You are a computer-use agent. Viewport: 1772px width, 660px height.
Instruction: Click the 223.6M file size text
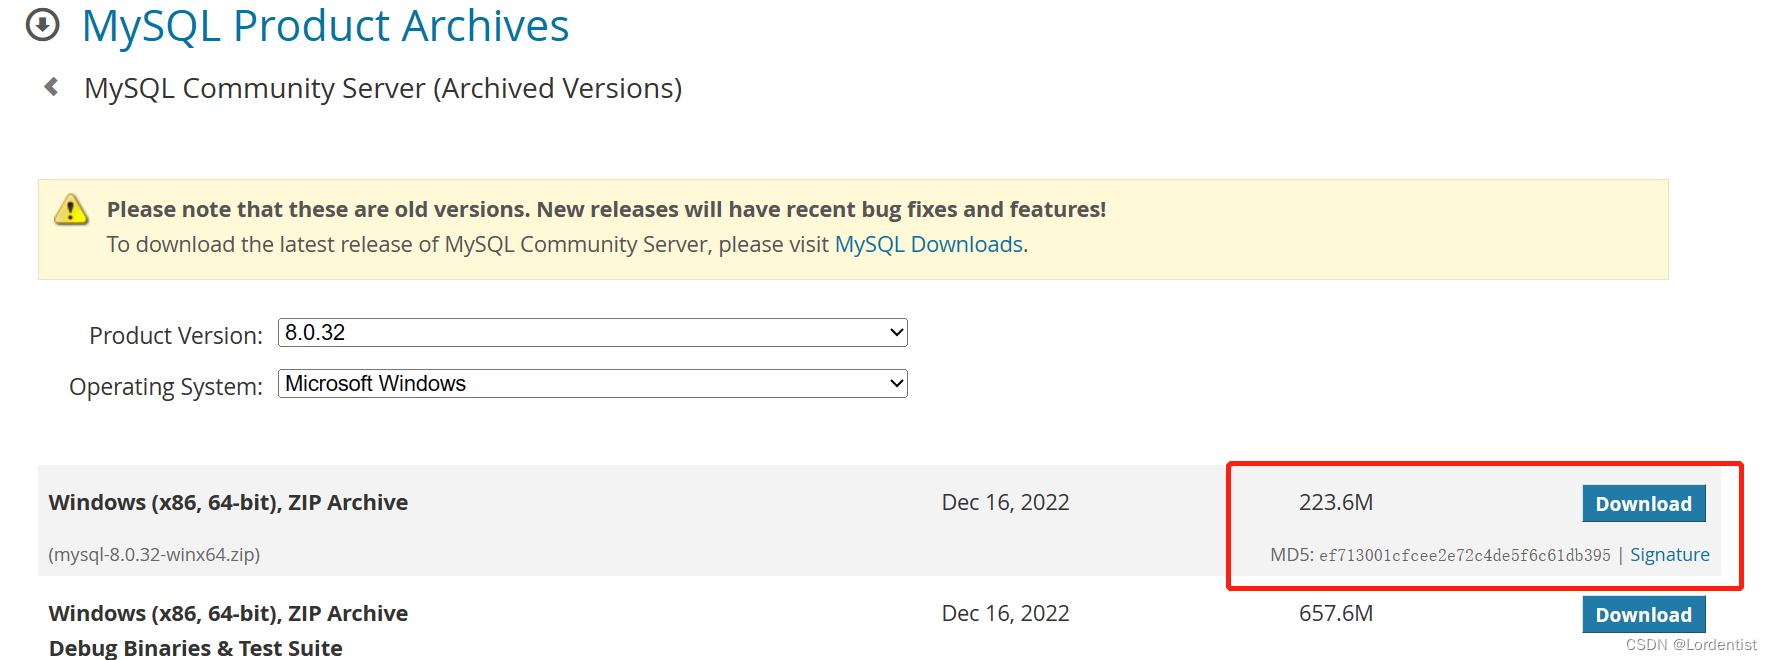point(1336,502)
